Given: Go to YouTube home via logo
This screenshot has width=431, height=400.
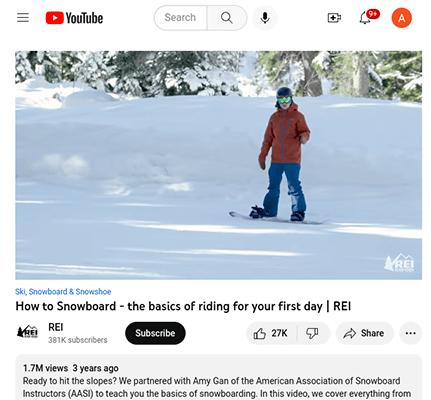Looking at the screenshot, I should pyautogui.click(x=74, y=18).
